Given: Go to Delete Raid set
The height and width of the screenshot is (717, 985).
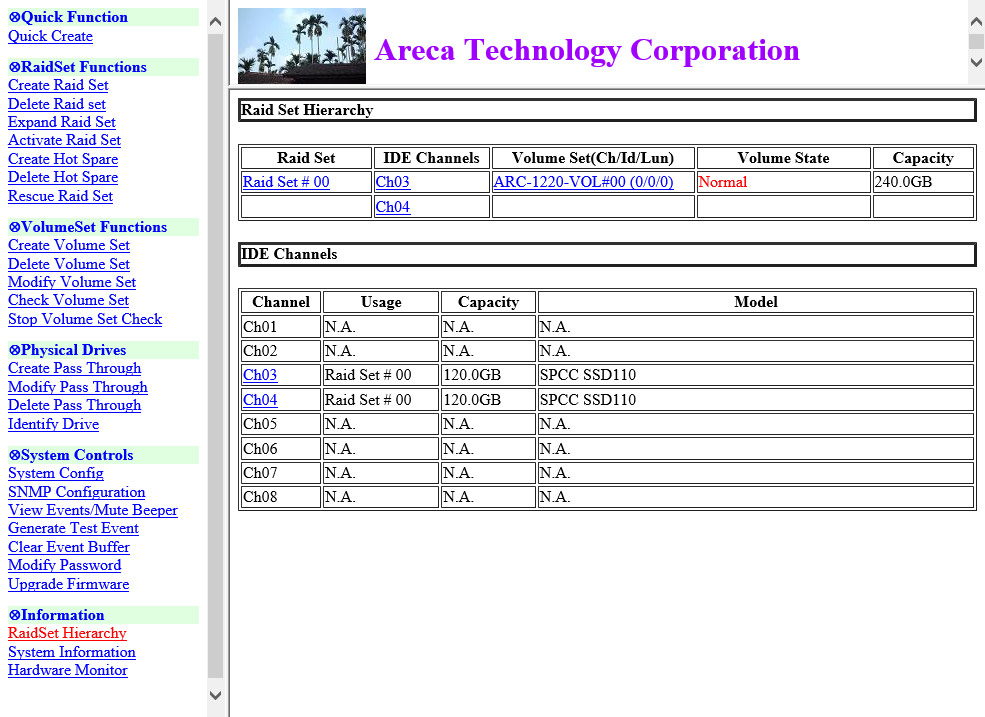Looking at the screenshot, I should 57,104.
